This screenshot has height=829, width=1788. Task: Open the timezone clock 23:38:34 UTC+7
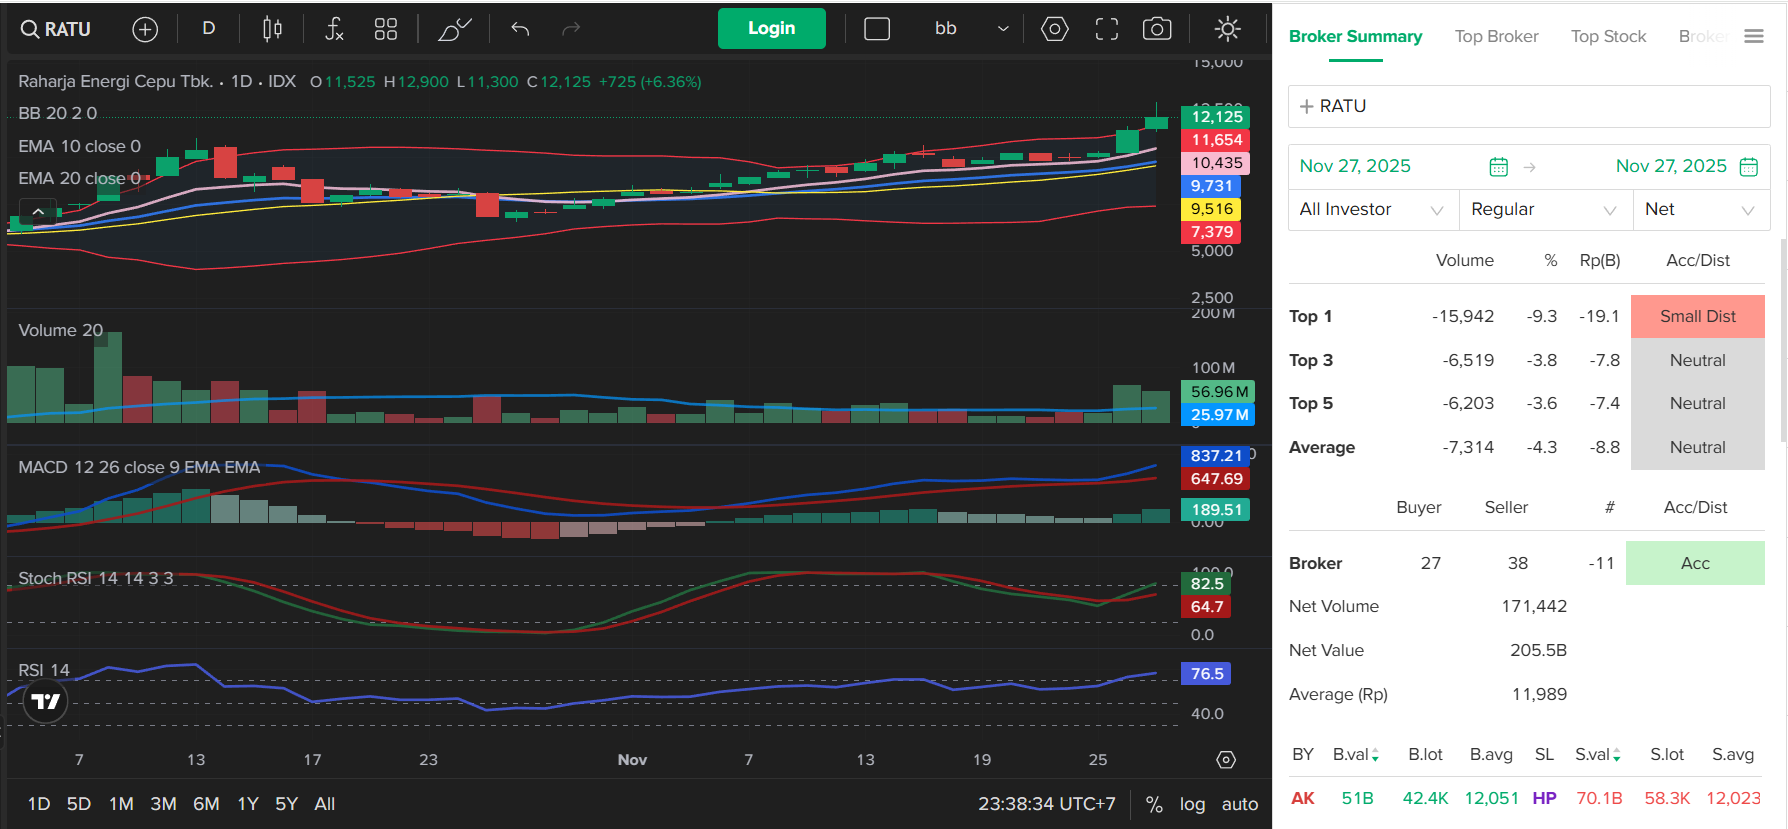[x=1047, y=804]
